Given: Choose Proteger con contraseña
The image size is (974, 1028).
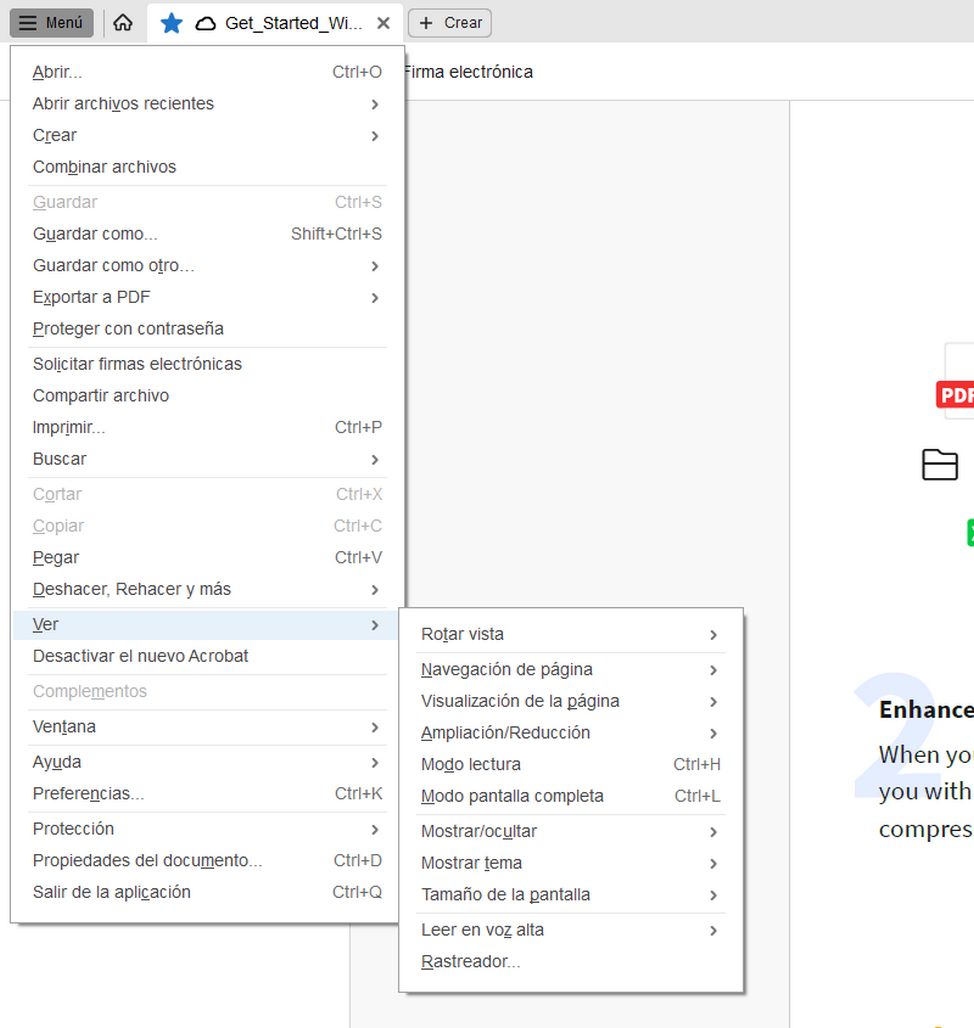Looking at the screenshot, I should tap(207, 328).
